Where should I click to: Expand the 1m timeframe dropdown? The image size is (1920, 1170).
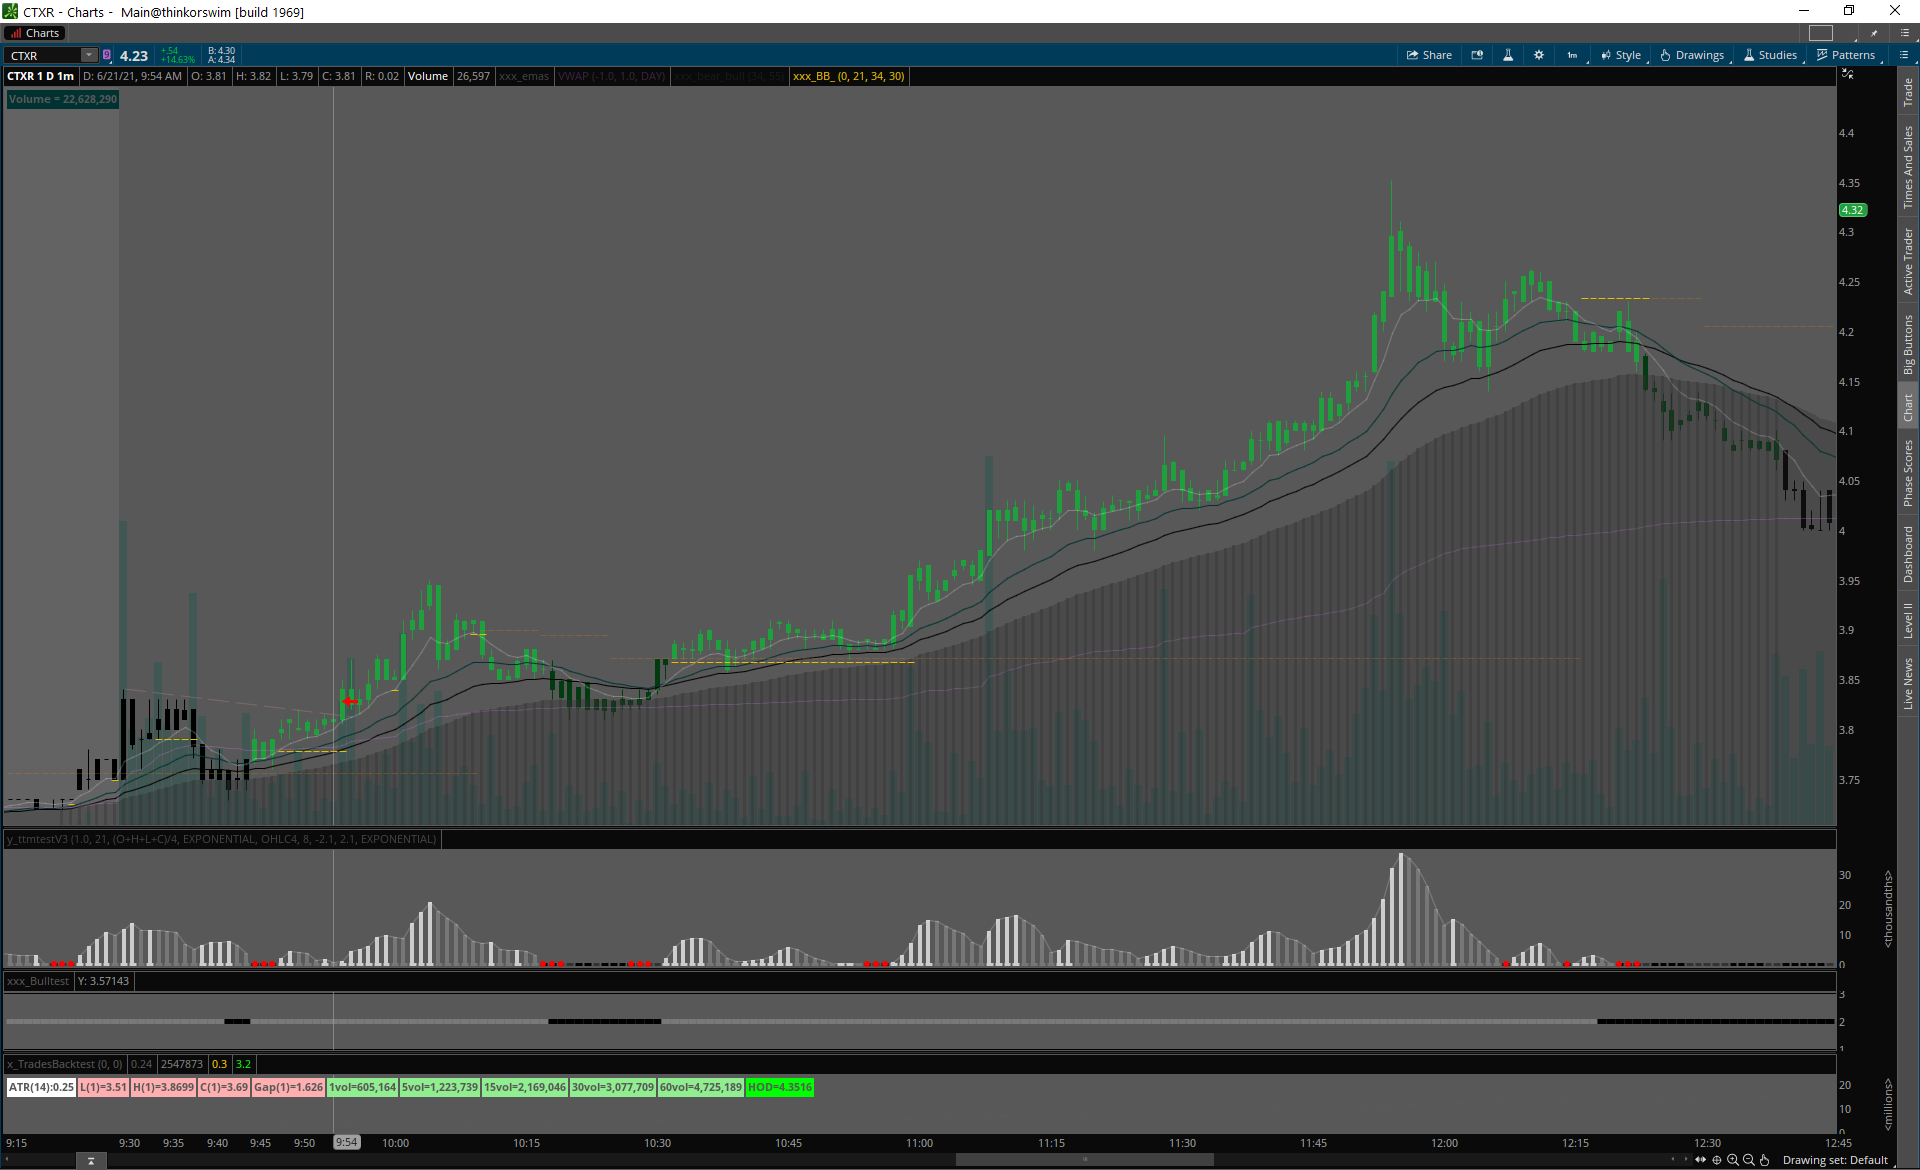point(1573,55)
